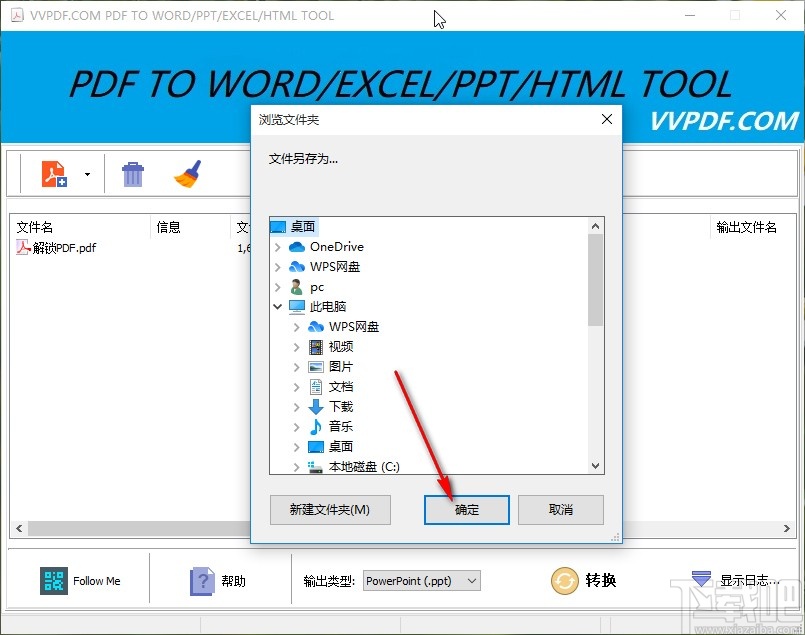This screenshot has height=635, width=805.
Task: Collapse the 此电脑 tree node
Action: tap(277, 306)
